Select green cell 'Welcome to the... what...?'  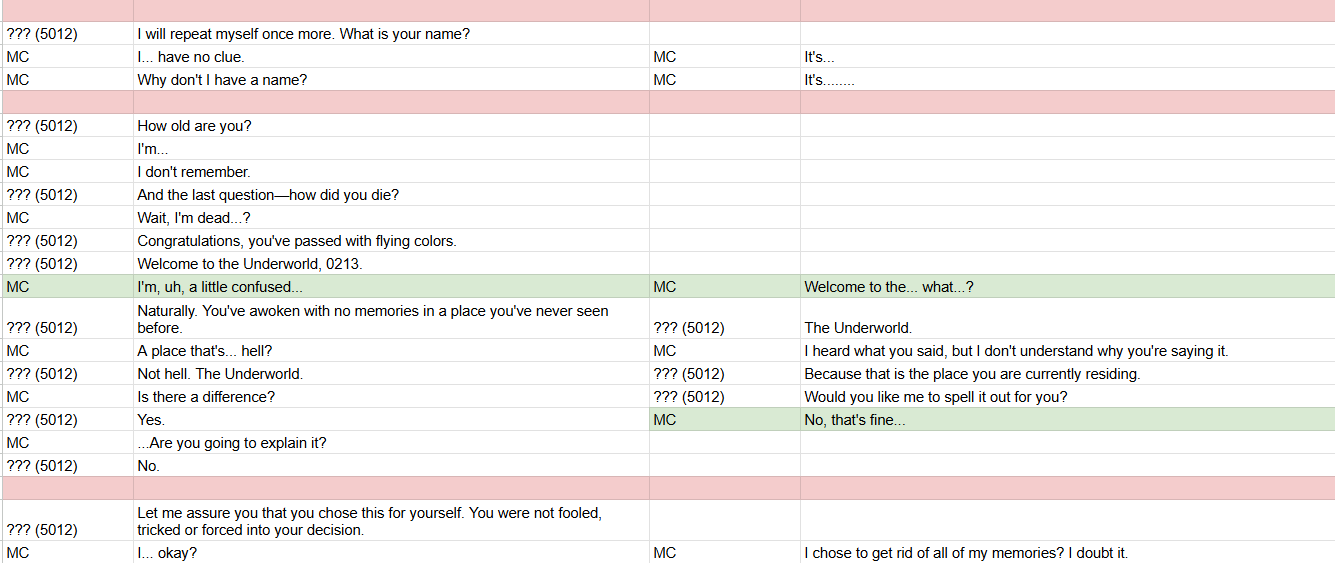tap(1067, 287)
